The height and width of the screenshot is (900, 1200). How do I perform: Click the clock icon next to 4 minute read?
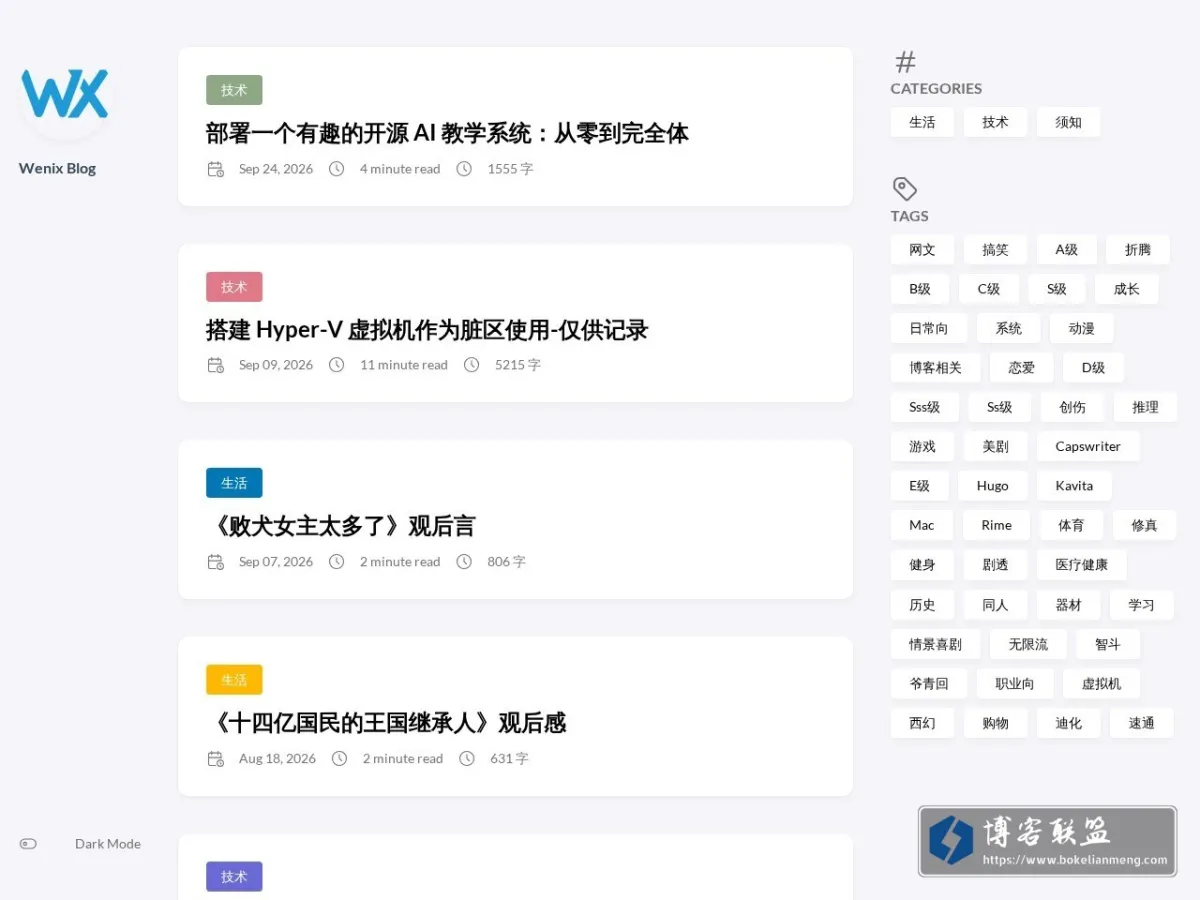click(x=337, y=169)
